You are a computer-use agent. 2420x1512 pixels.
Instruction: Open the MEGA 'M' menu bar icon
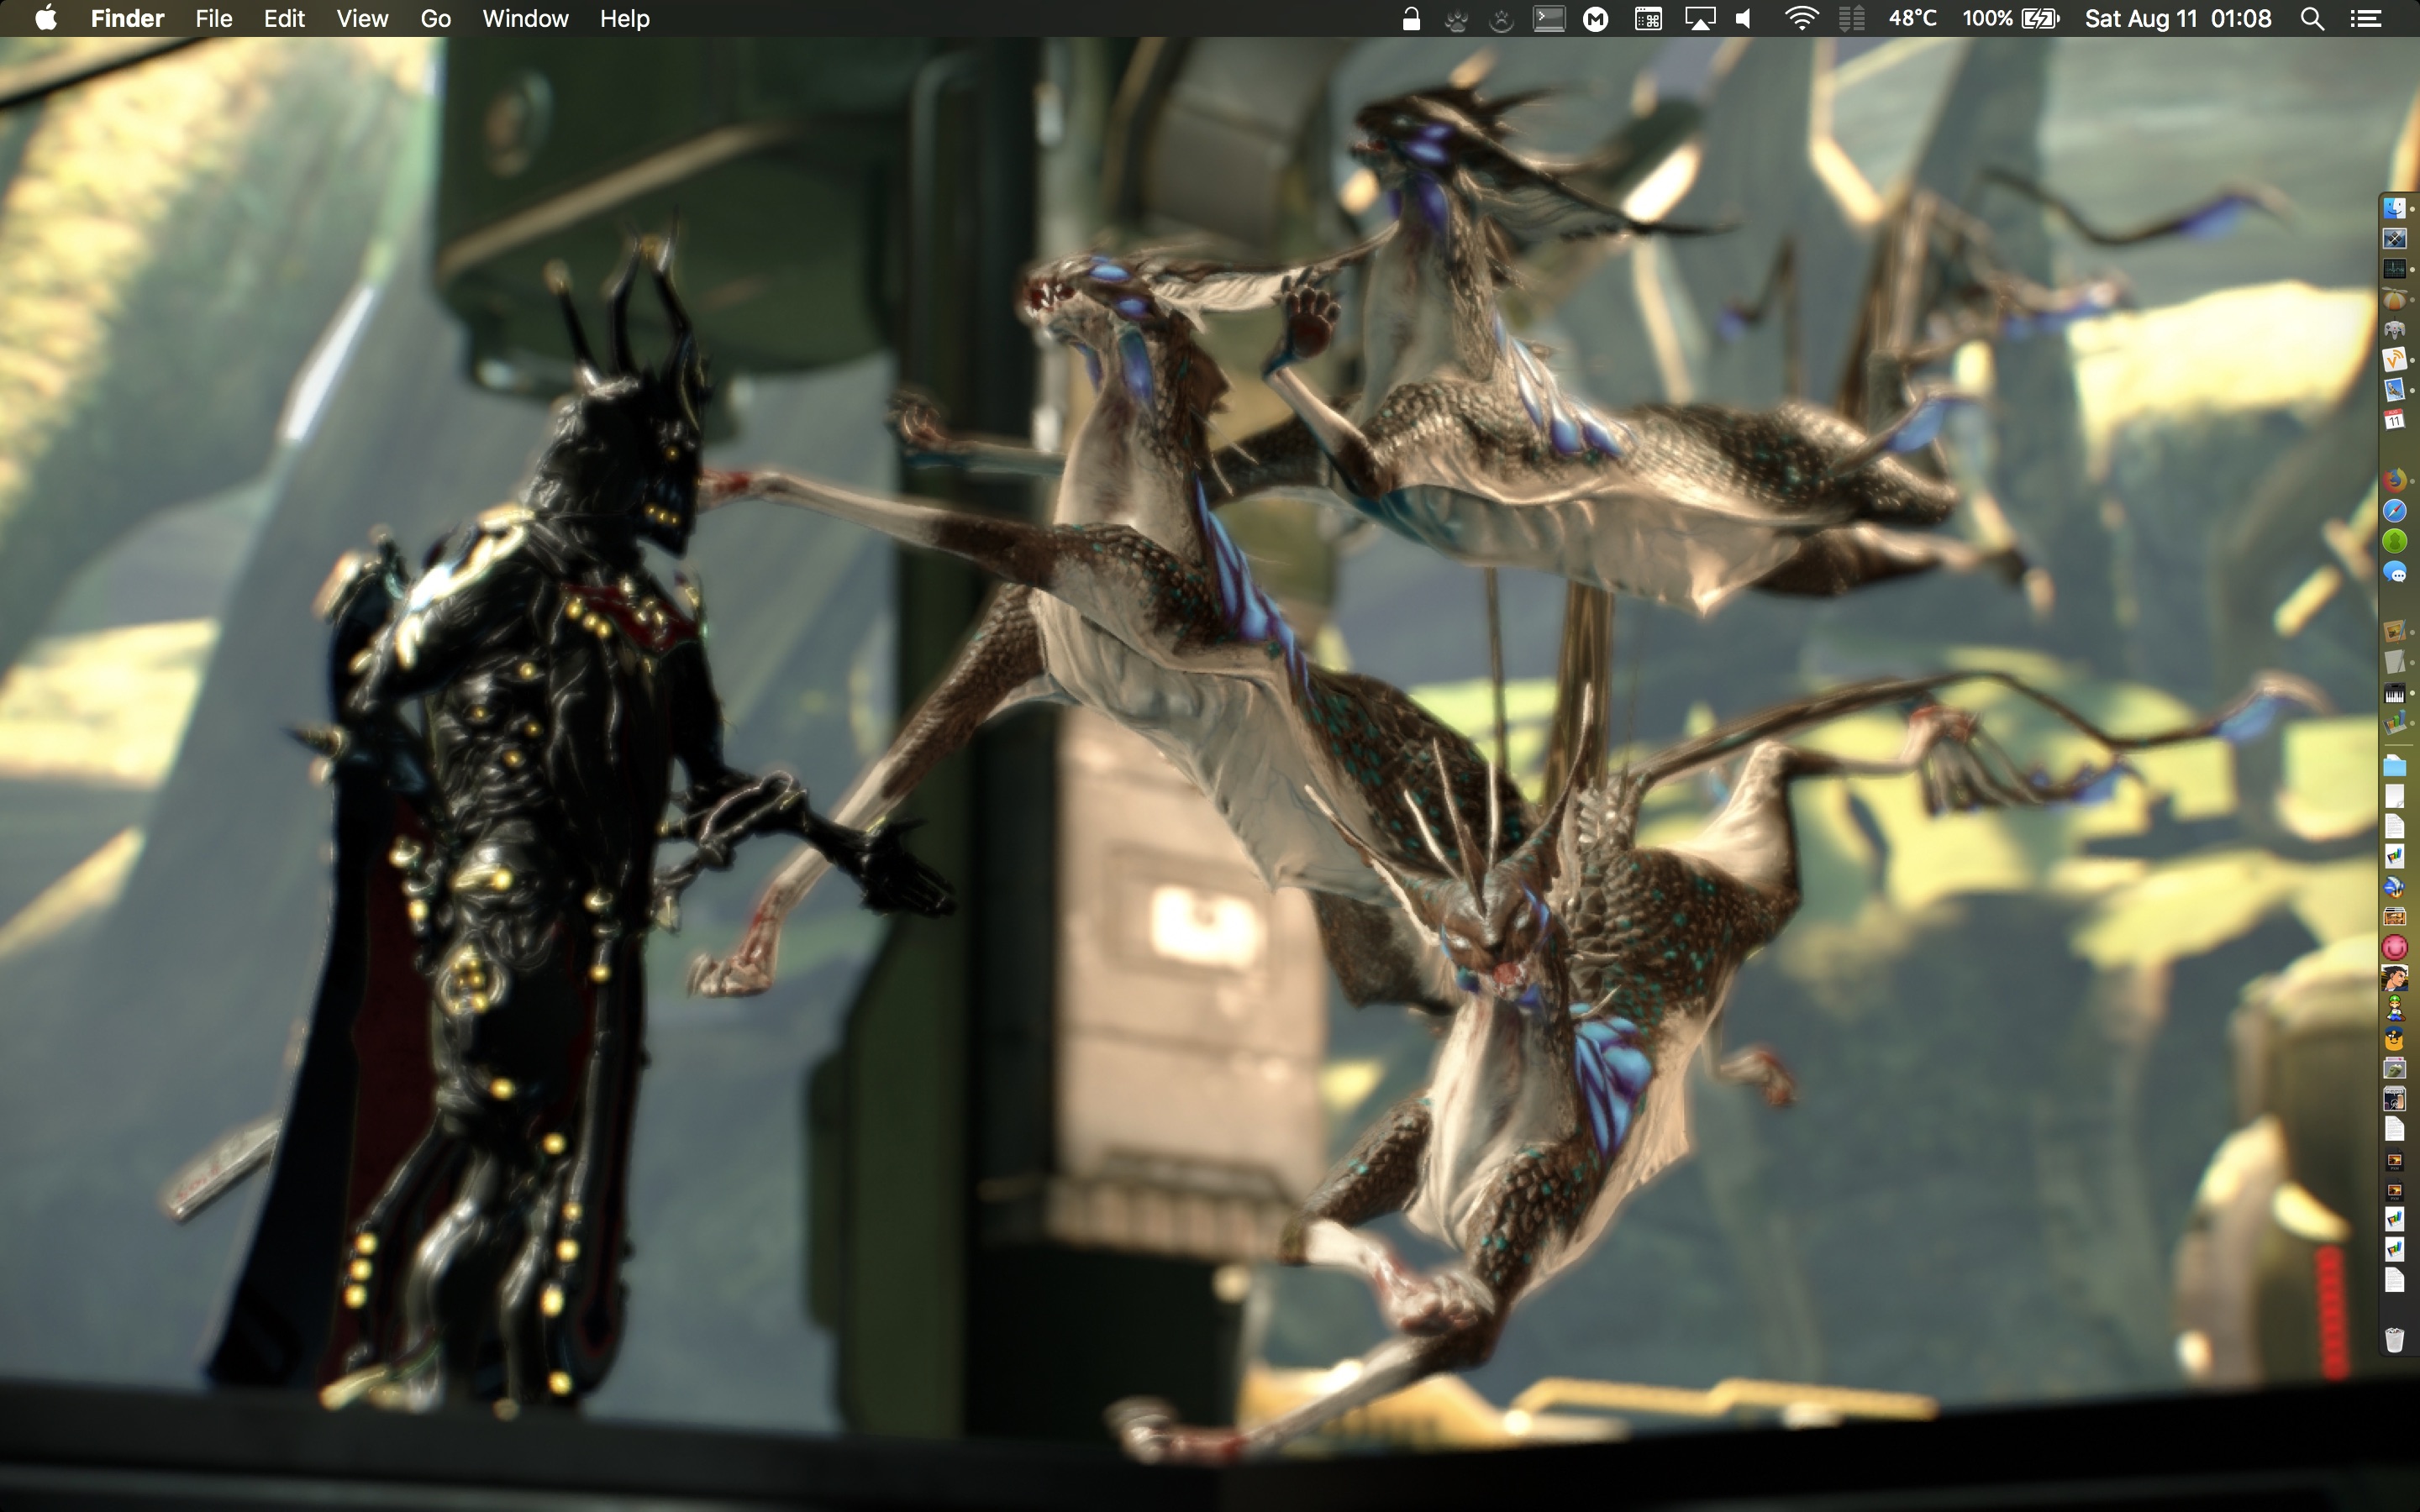[x=1596, y=18]
